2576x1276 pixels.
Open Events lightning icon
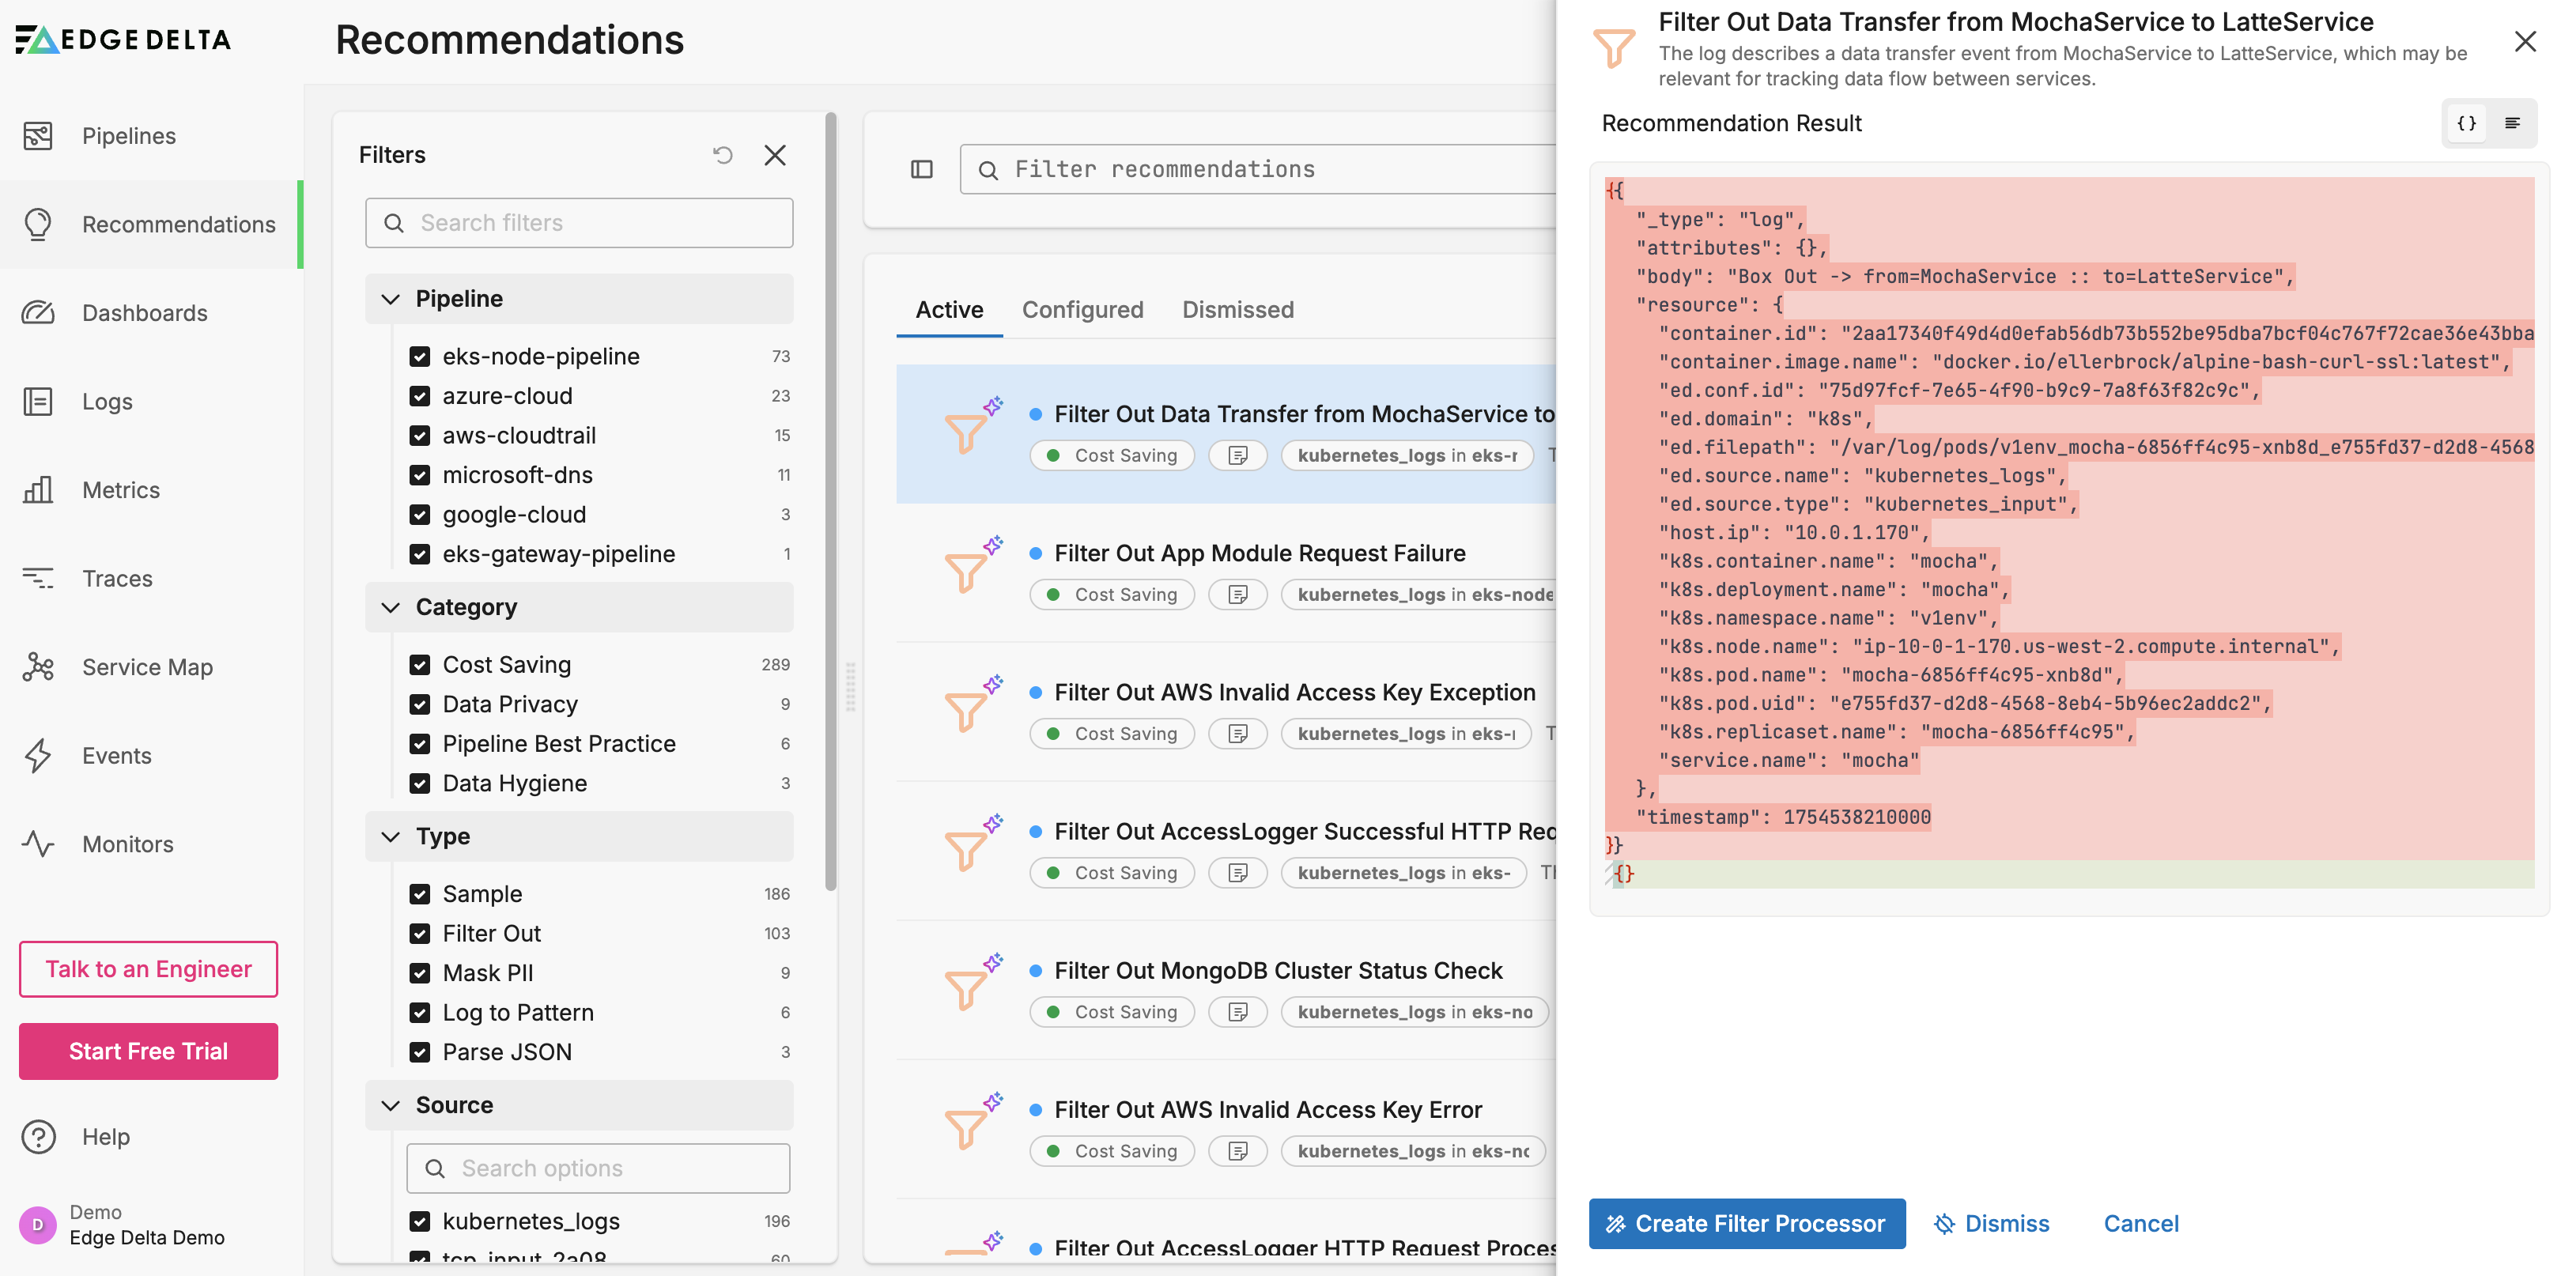[38, 756]
